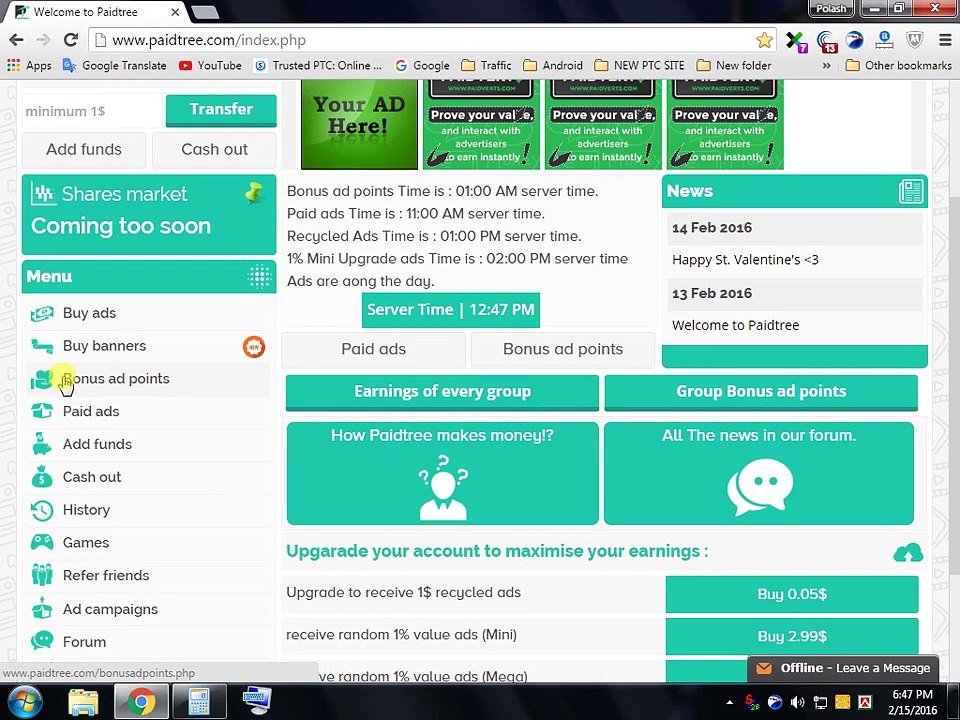Select History in the Menu
This screenshot has width=960, height=720.
point(148,510)
